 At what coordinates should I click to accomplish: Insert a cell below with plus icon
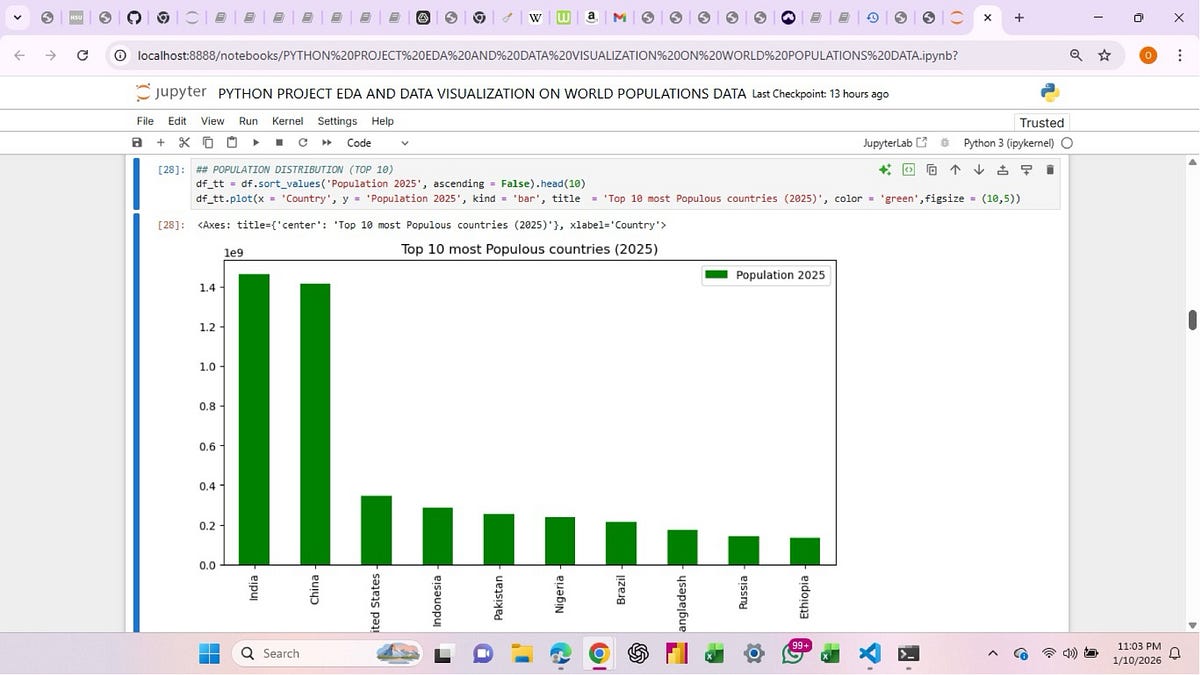(160, 143)
